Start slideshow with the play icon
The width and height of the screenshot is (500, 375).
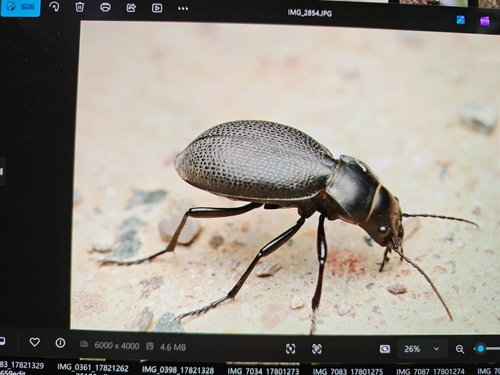pyautogui.click(x=157, y=8)
